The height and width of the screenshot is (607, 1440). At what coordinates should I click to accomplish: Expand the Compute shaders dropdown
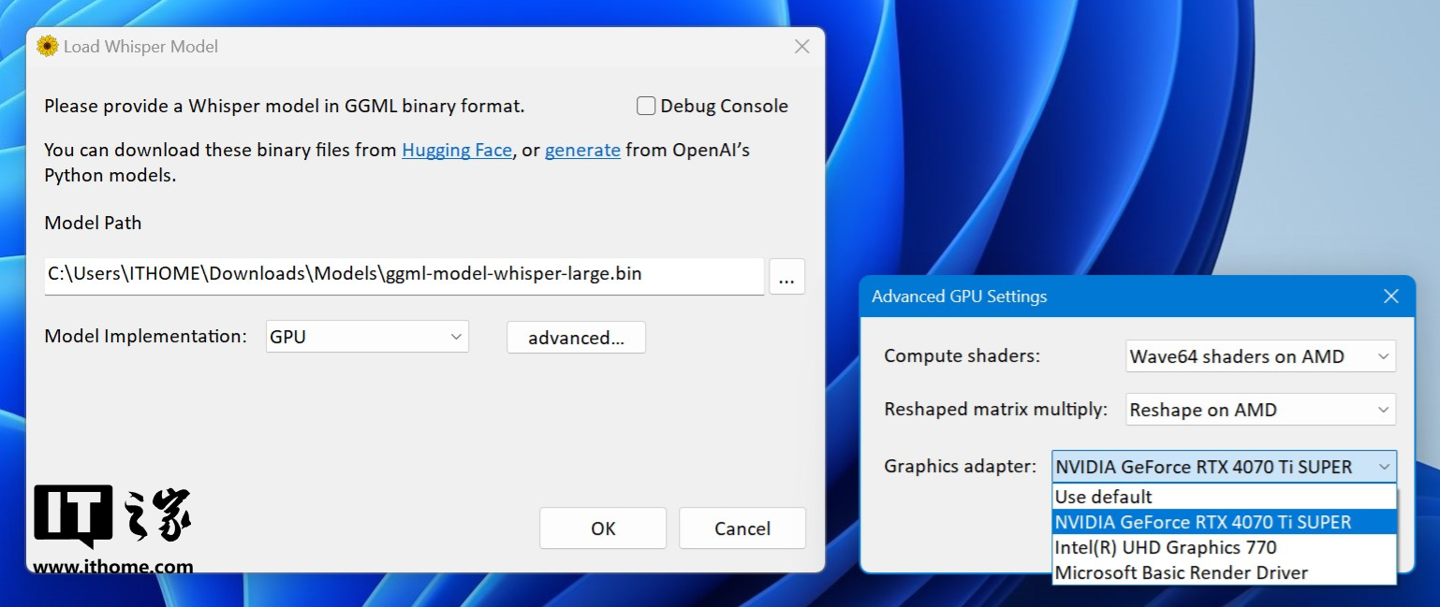[x=1260, y=356]
